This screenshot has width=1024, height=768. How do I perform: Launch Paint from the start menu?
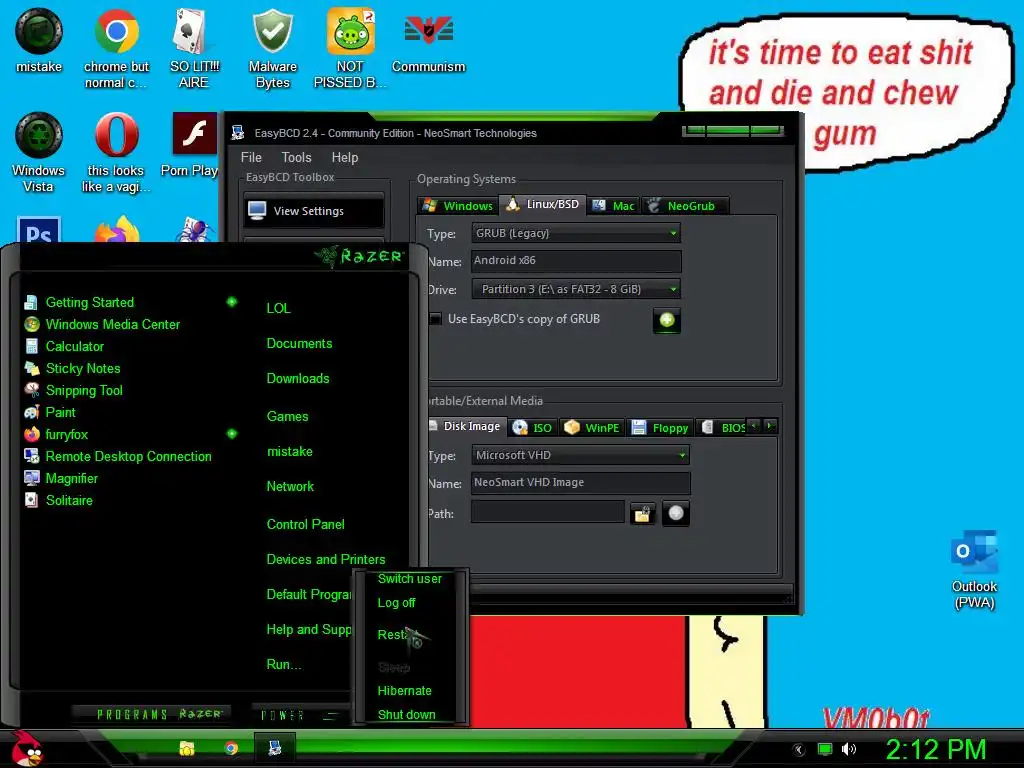tap(61, 412)
